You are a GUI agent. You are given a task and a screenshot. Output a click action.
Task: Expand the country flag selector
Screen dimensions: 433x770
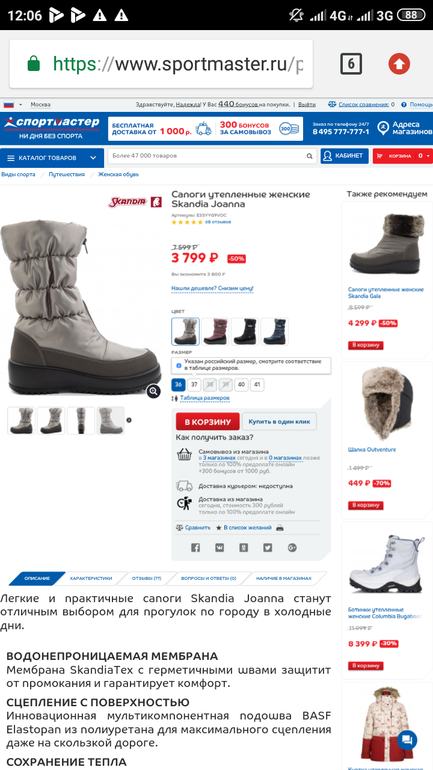[x=14, y=105]
